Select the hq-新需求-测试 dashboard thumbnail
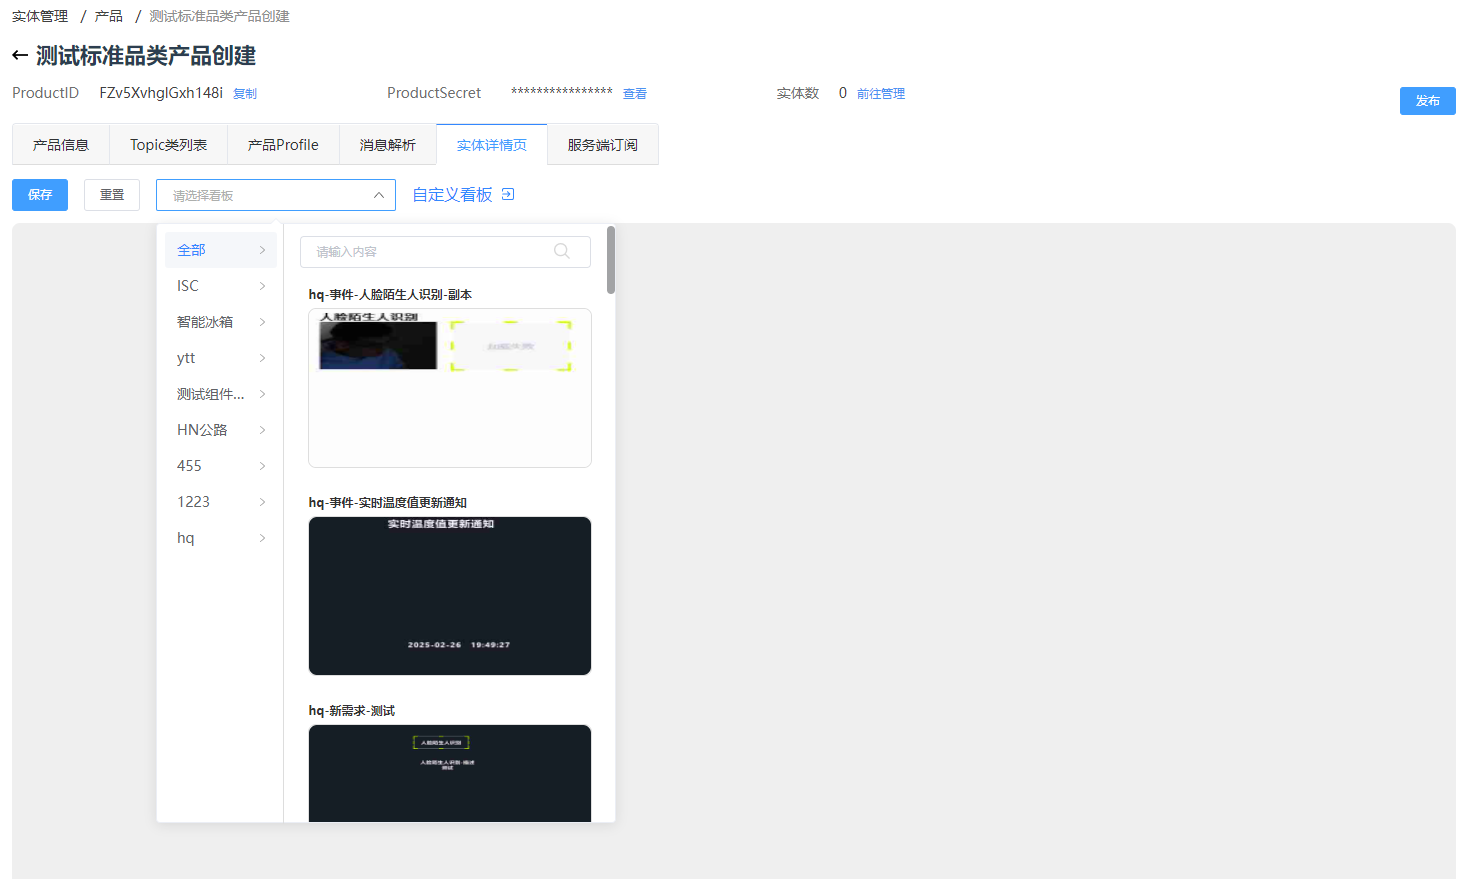The width and height of the screenshot is (1472, 879). pyautogui.click(x=450, y=773)
